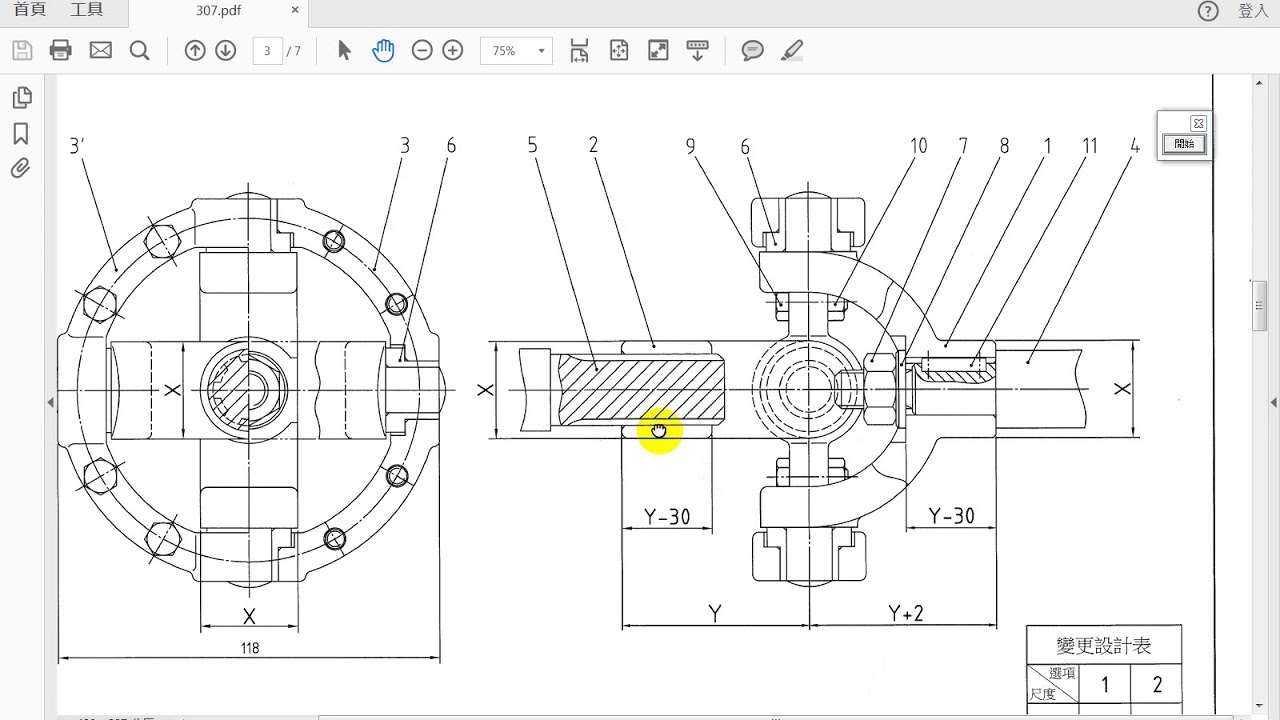
Task: Expand right tools pane arrow
Action: click(1274, 403)
